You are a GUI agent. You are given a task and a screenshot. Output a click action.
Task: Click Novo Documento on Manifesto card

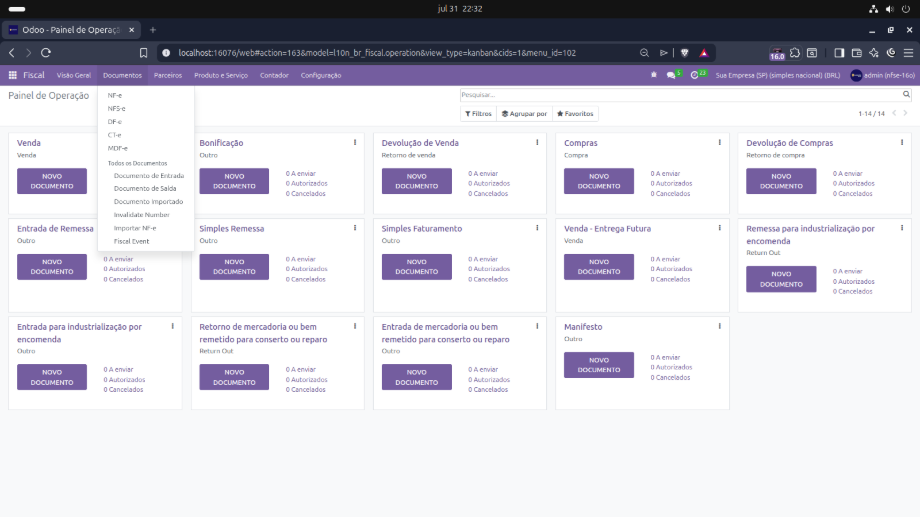pos(598,365)
